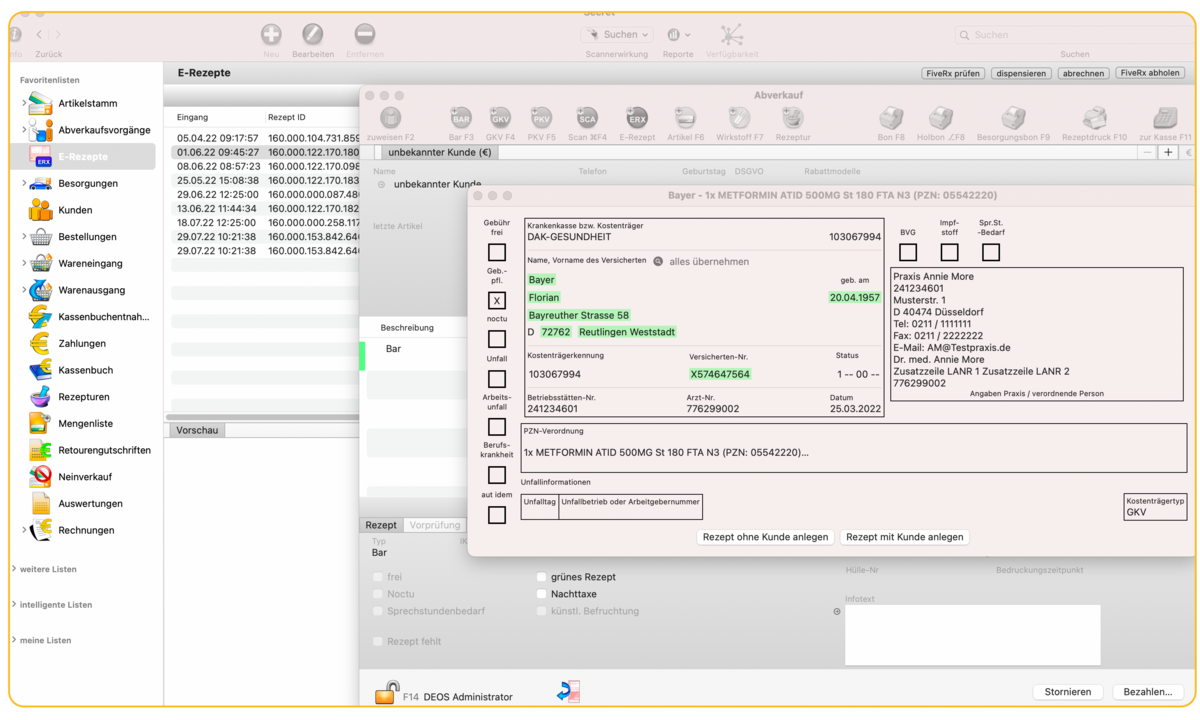Click the FiveRx abholen button
The height and width of the screenshot is (720, 1200).
pos(1151,73)
